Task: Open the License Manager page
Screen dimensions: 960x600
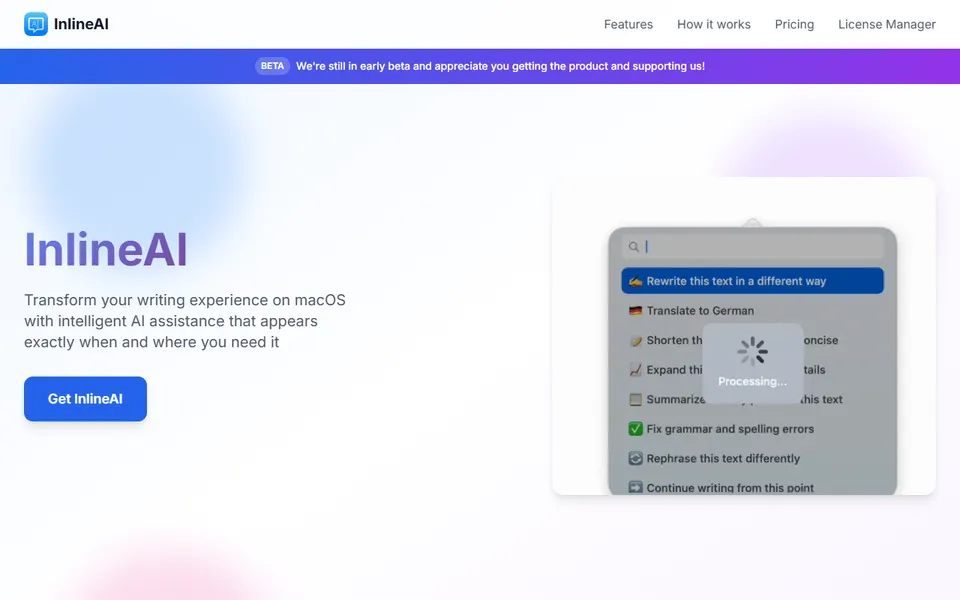Action: pos(887,24)
